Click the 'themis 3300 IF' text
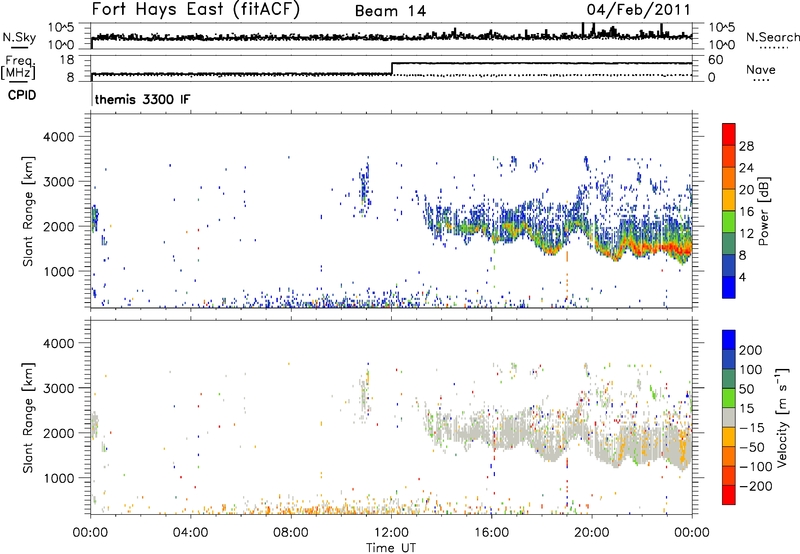Screen dimensions: 800x554 pyautogui.click(x=142, y=99)
